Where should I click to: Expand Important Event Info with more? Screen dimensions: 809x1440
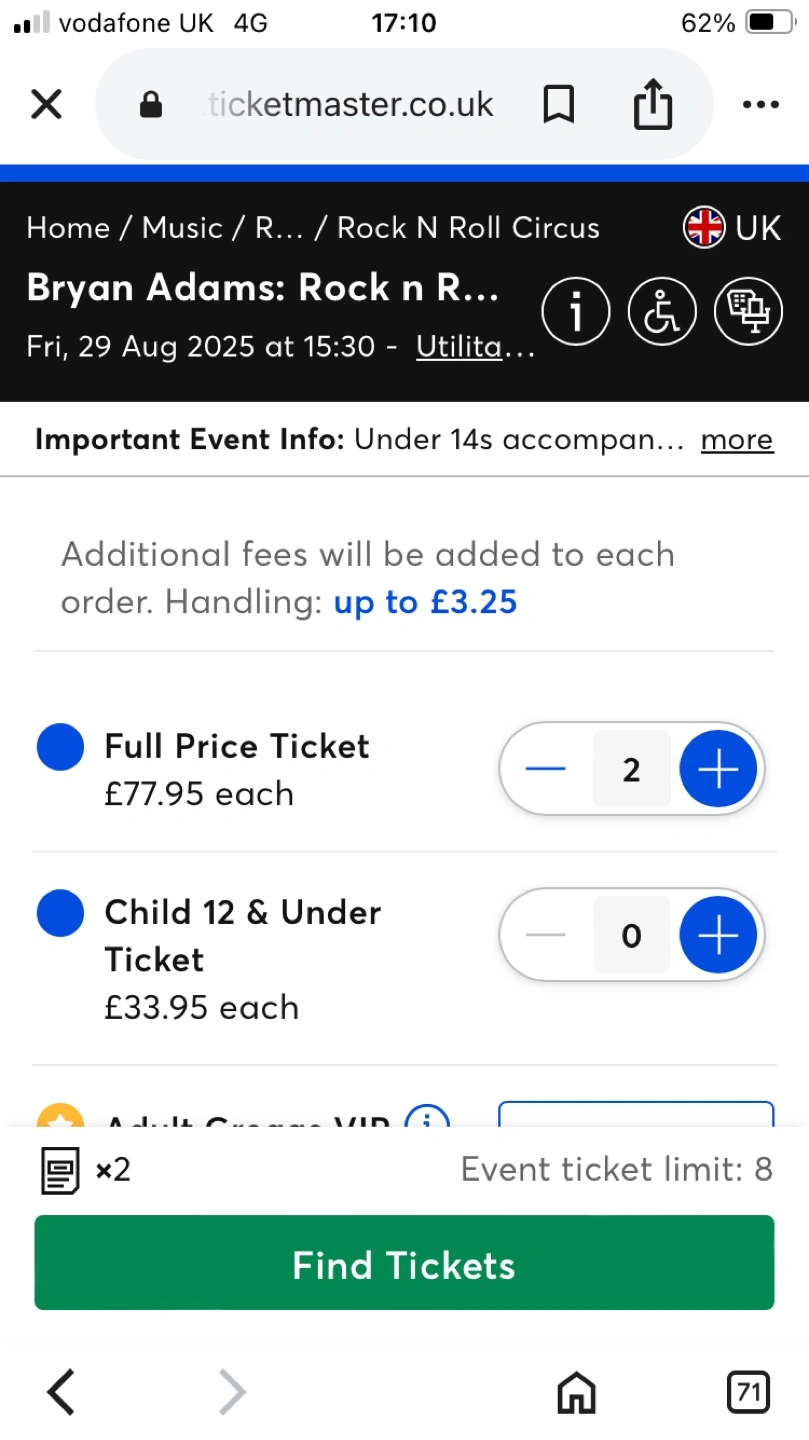(737, 440)
